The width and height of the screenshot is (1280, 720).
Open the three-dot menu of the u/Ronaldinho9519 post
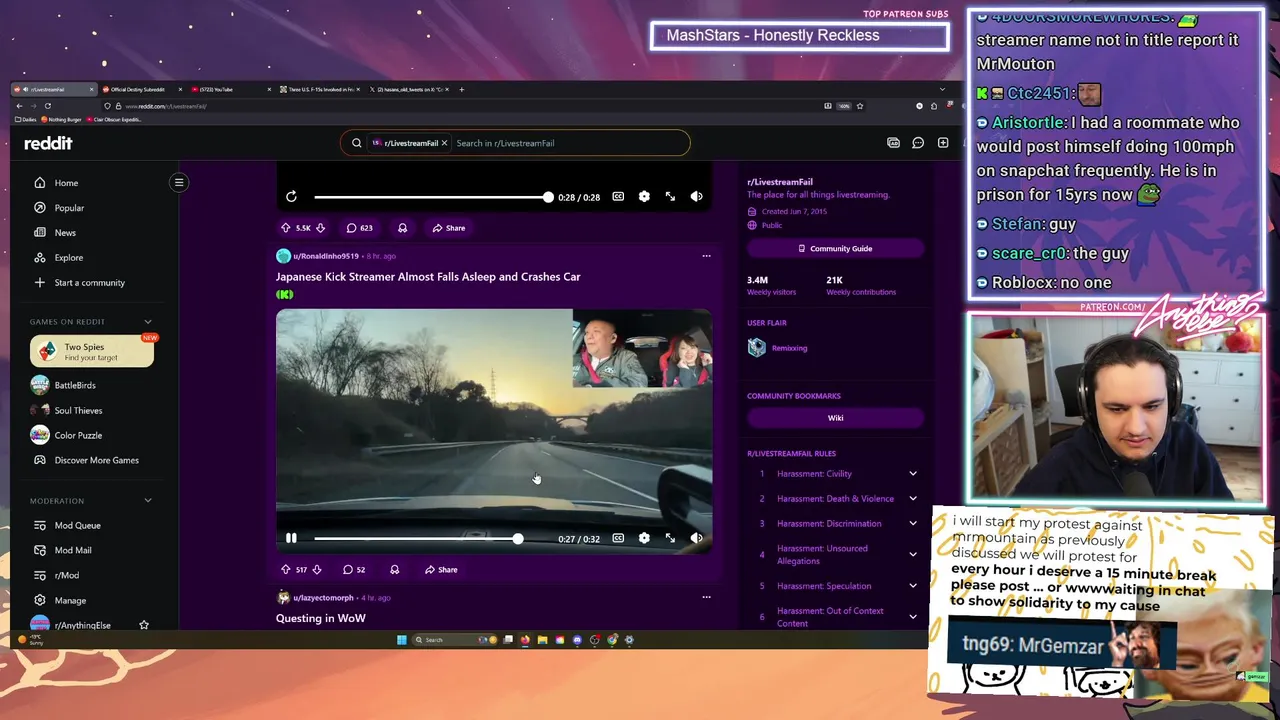[706, 256]
